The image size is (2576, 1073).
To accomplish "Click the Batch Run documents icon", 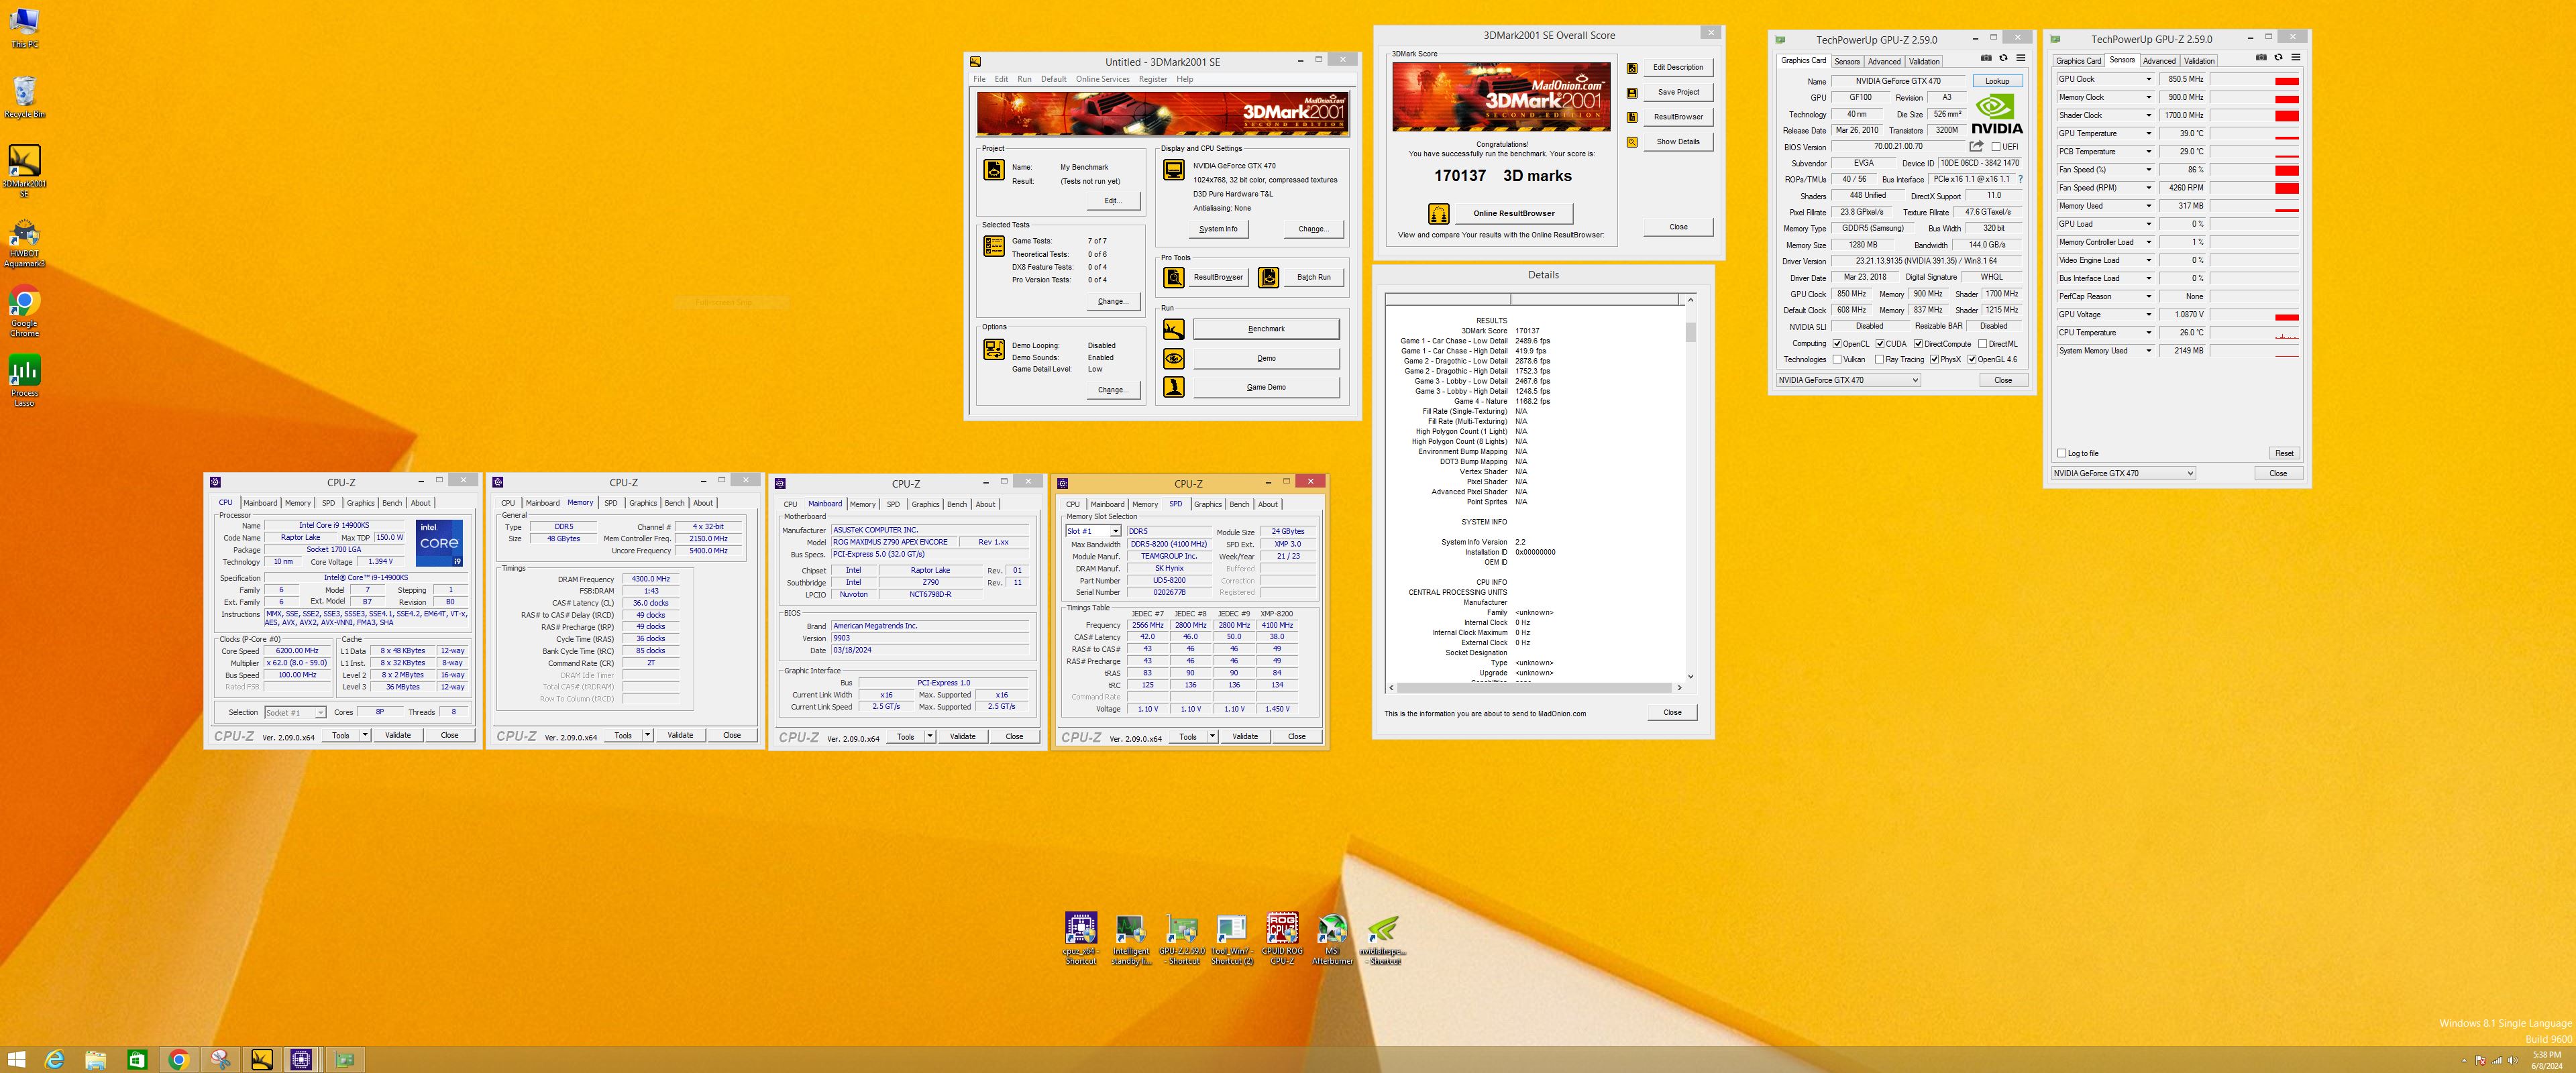I will (x=1268, y=277).
